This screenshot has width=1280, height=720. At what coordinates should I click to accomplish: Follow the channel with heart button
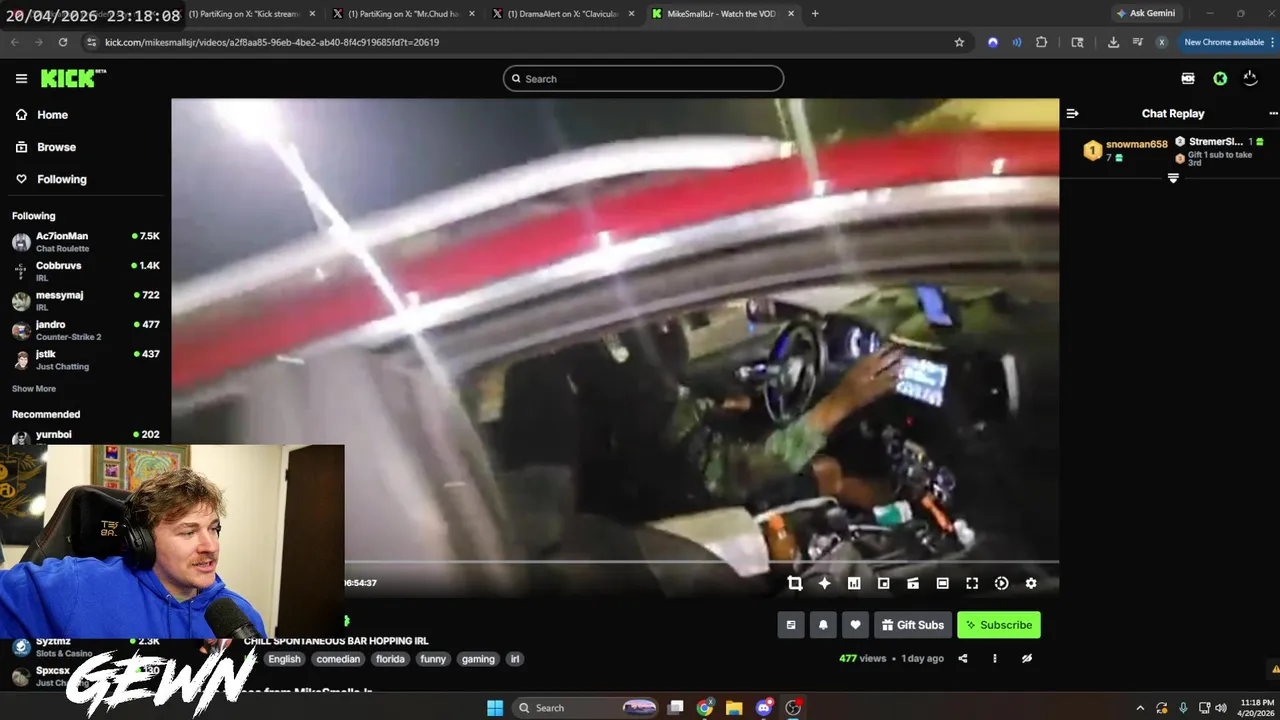[855, 625]
